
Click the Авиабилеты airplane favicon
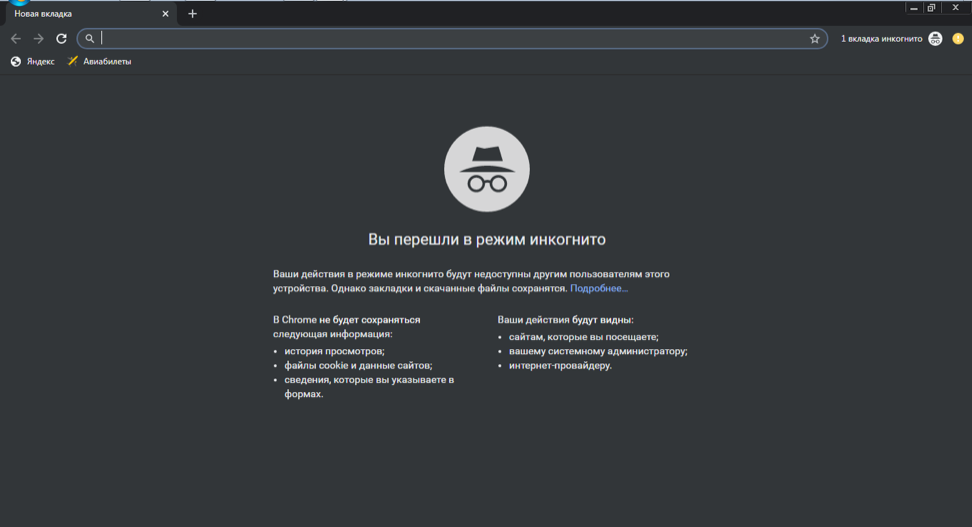pos(72,61)
